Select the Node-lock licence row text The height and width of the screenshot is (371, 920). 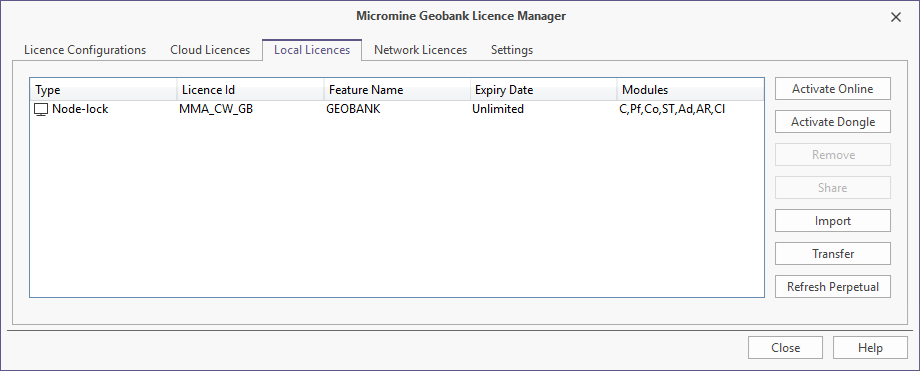[80, 109]
